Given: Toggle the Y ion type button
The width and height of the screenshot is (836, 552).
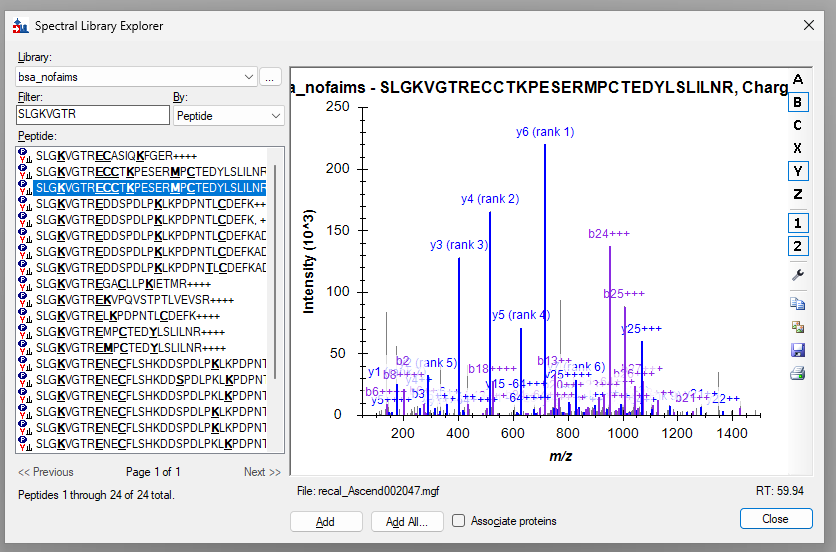Looking at the screenshot, I should (797, 171).
